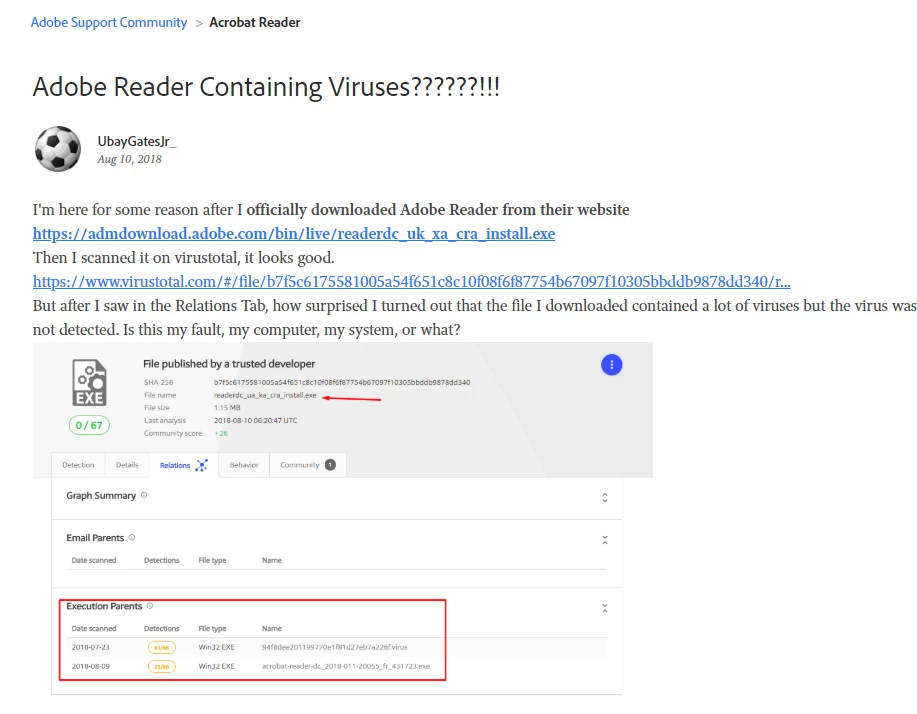Screen dimensions: 917x714
Task: Open the 94f8dee...virus file entry
Action: 335,647
